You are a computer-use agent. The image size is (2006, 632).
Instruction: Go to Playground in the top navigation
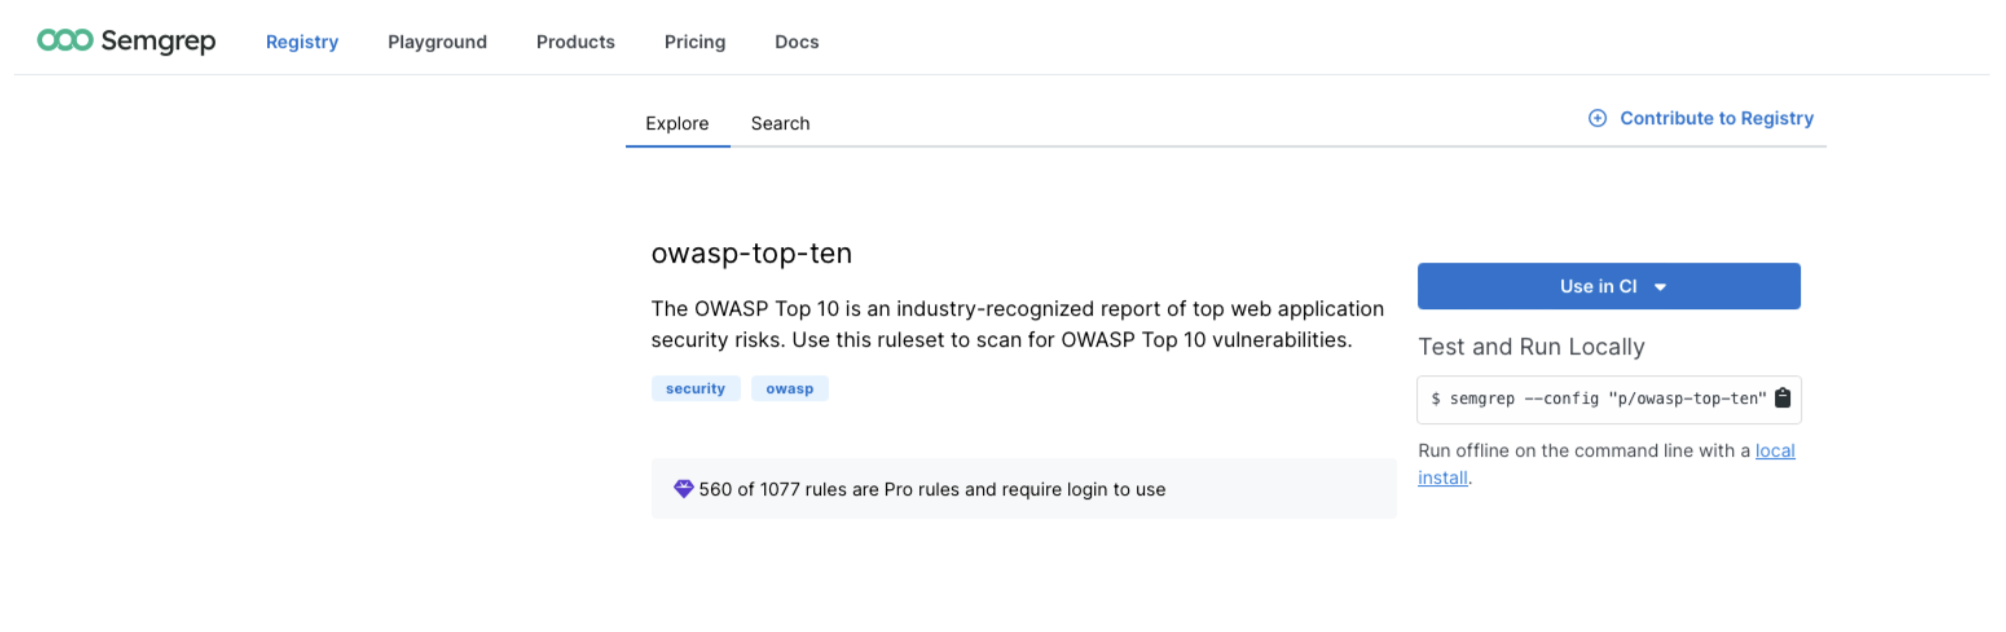coord(437,42)
